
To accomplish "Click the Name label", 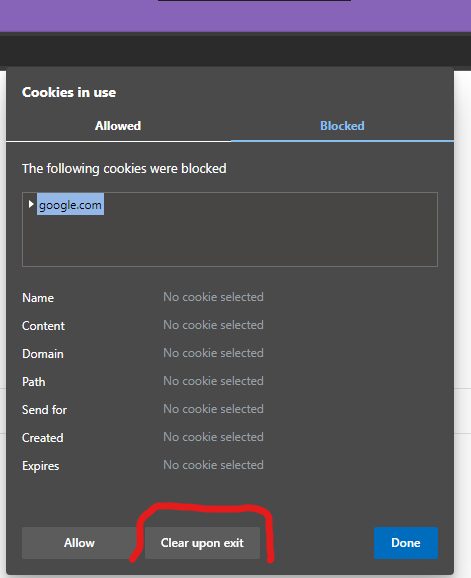I will point(38,298).
